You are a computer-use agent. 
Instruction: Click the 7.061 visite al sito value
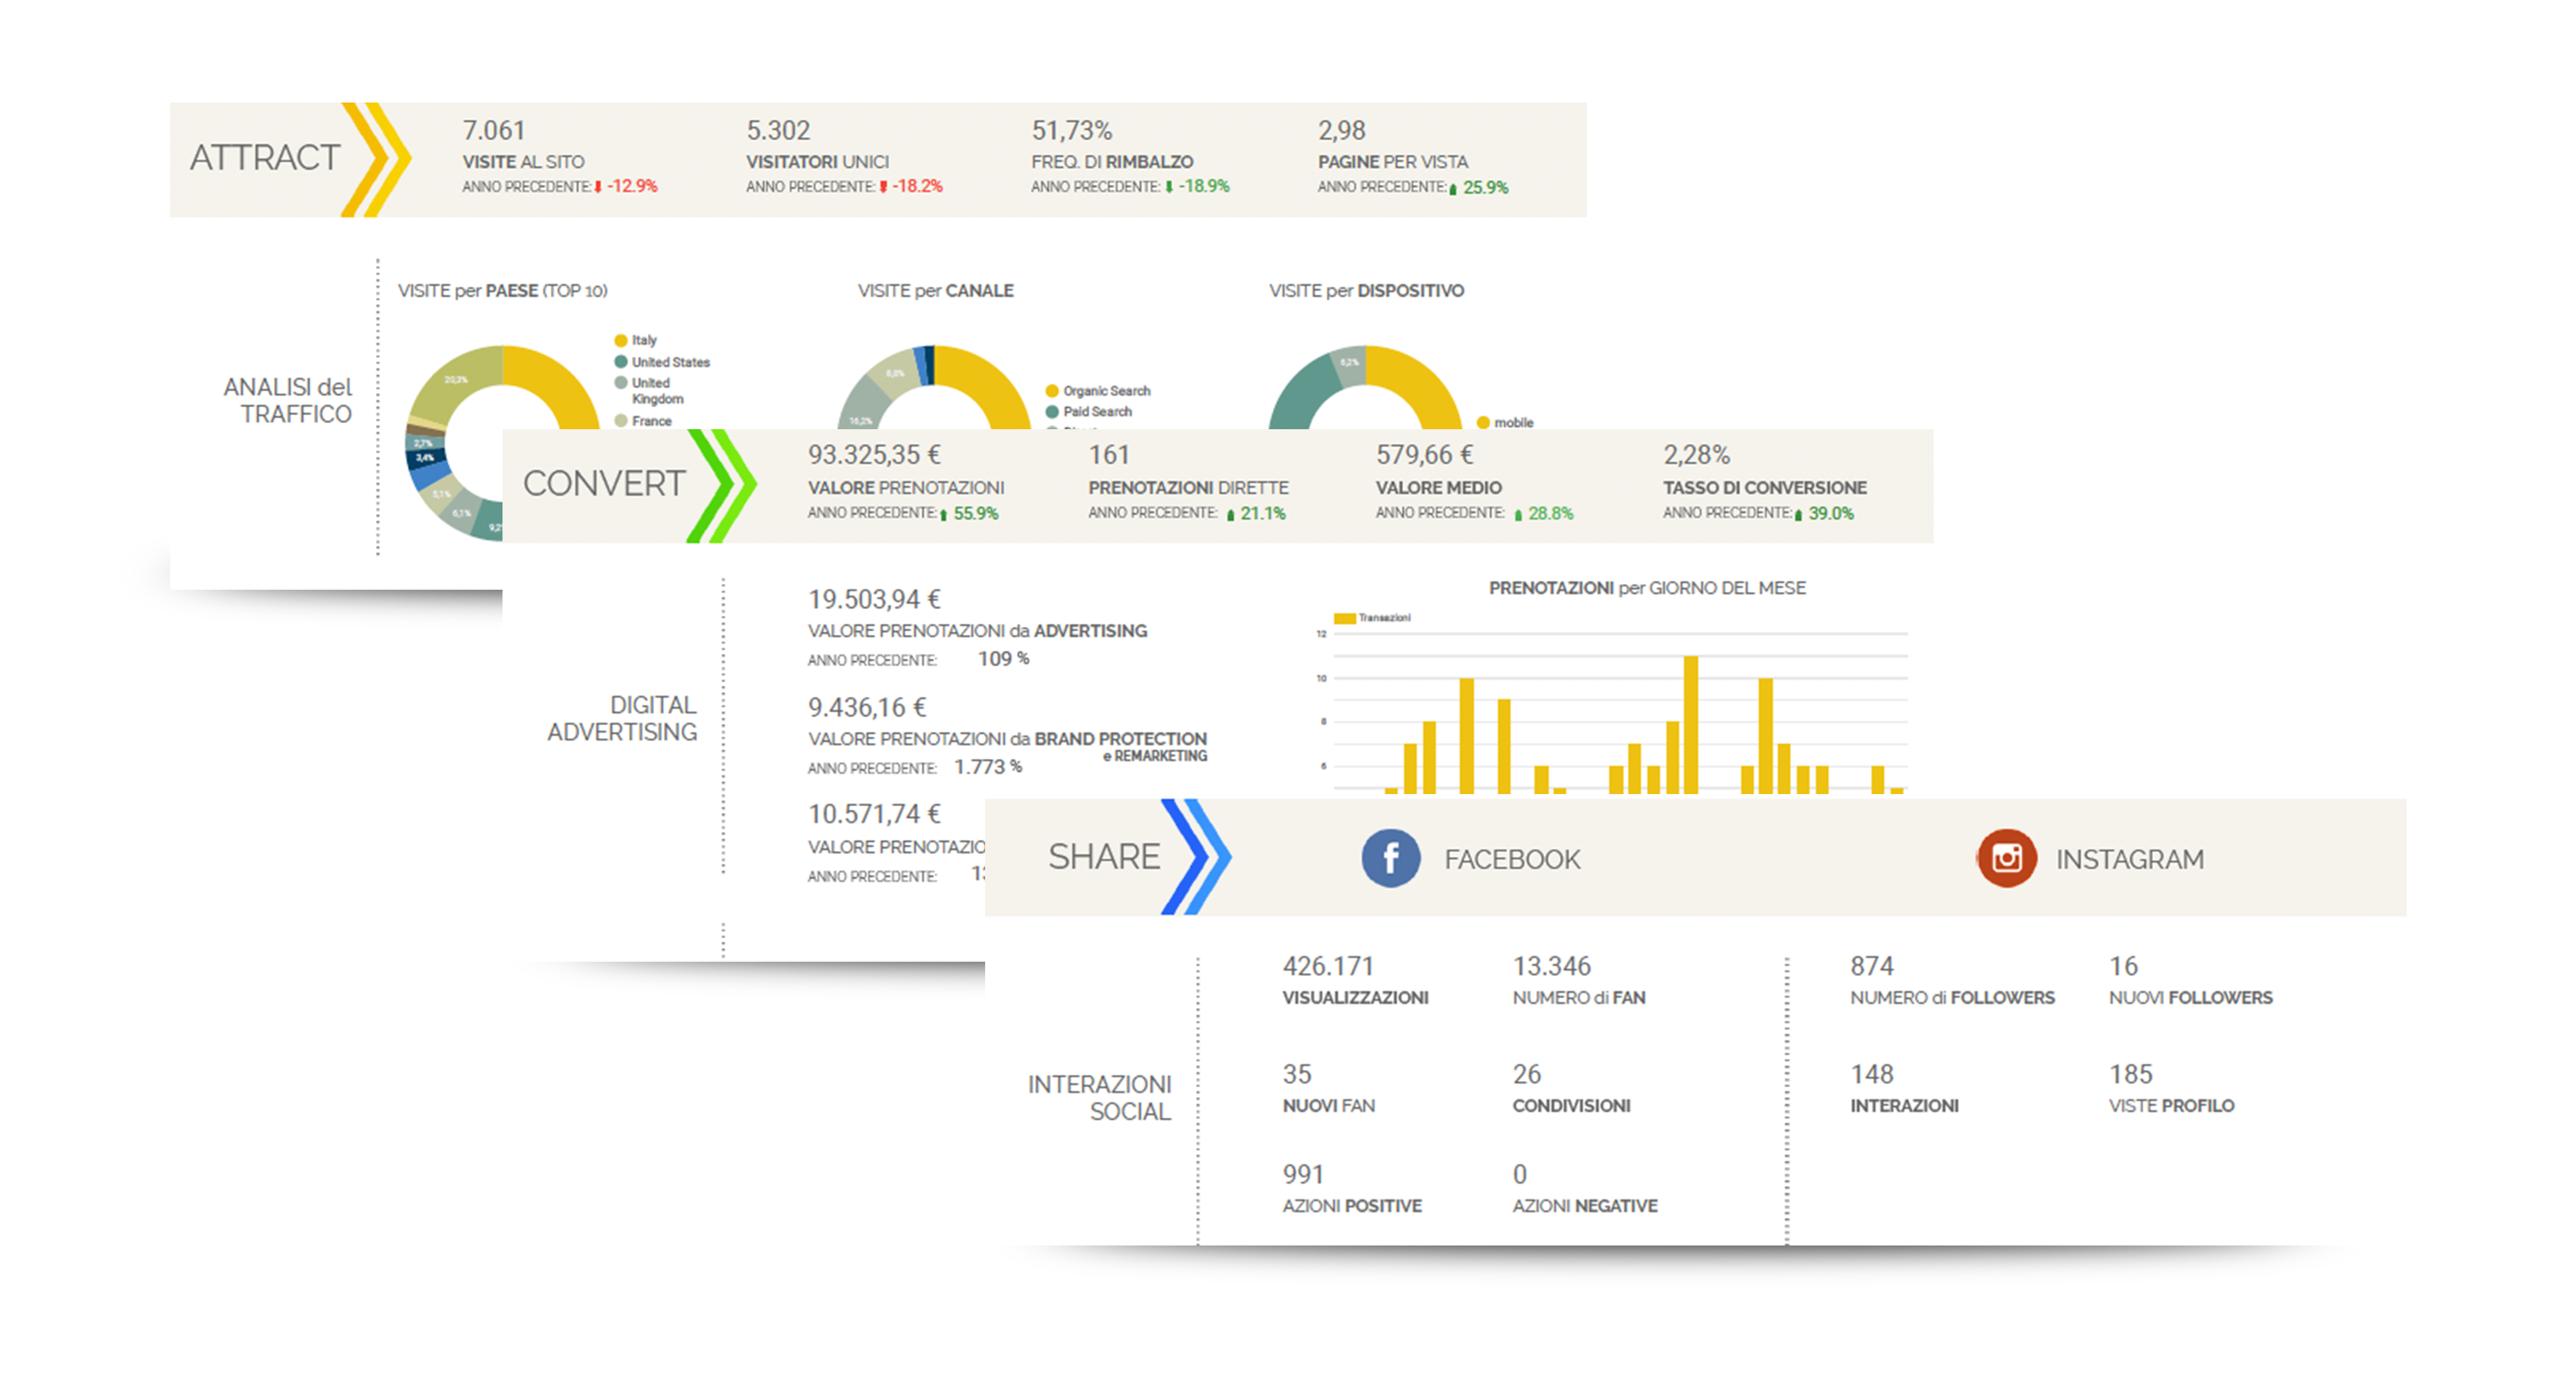click(493, 130)
